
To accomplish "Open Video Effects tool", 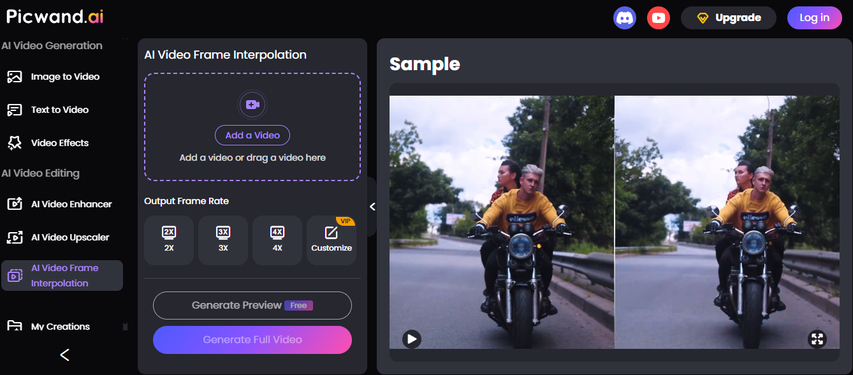I will [x=49, y=143].
